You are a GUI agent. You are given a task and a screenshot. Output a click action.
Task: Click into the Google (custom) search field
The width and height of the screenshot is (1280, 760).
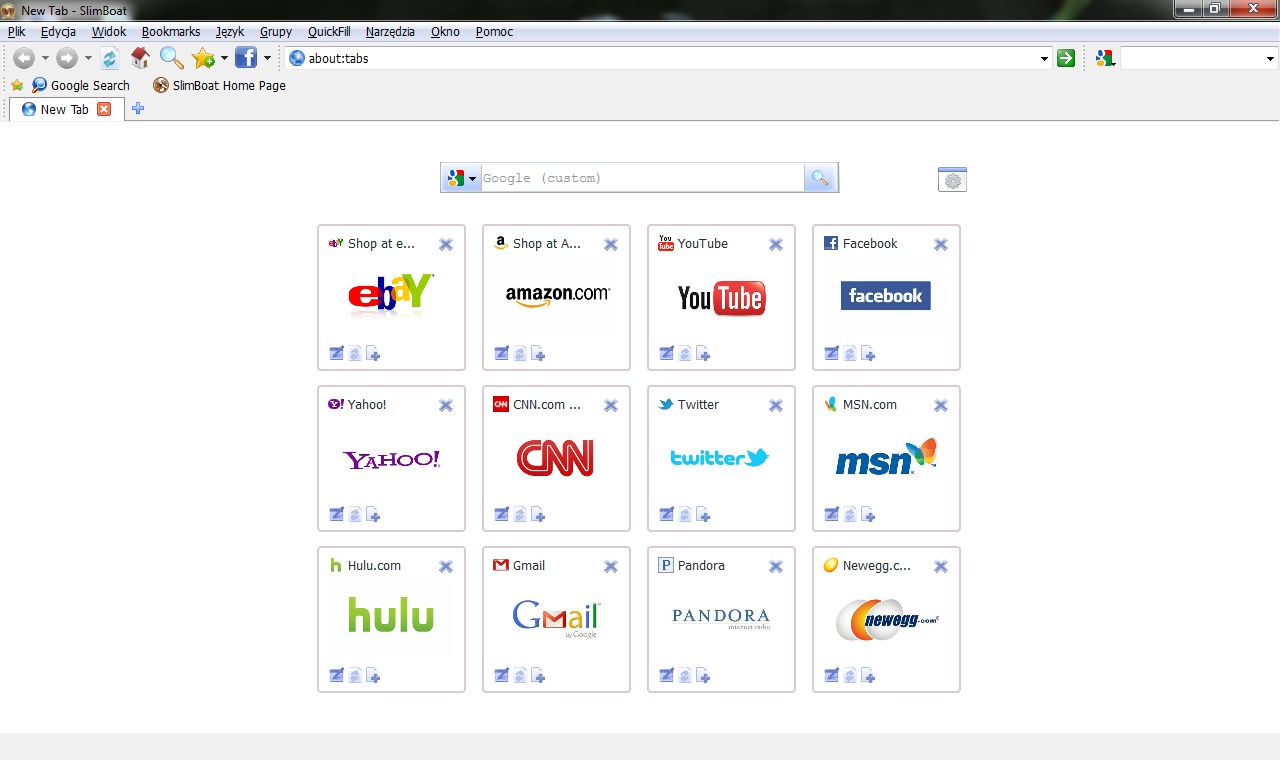pyautogui.click(x=641, y=178)
